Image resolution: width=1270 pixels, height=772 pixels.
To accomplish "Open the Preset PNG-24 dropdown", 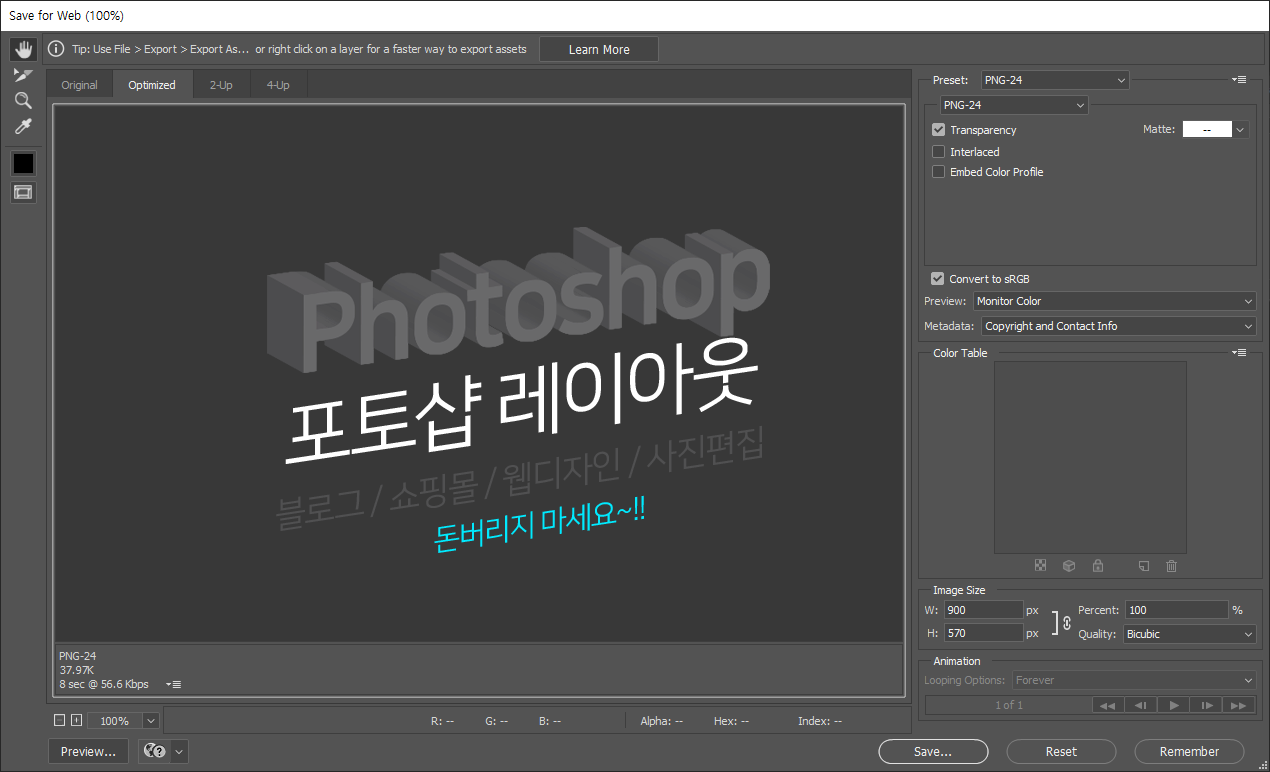I will click(x=1054, y=80).
